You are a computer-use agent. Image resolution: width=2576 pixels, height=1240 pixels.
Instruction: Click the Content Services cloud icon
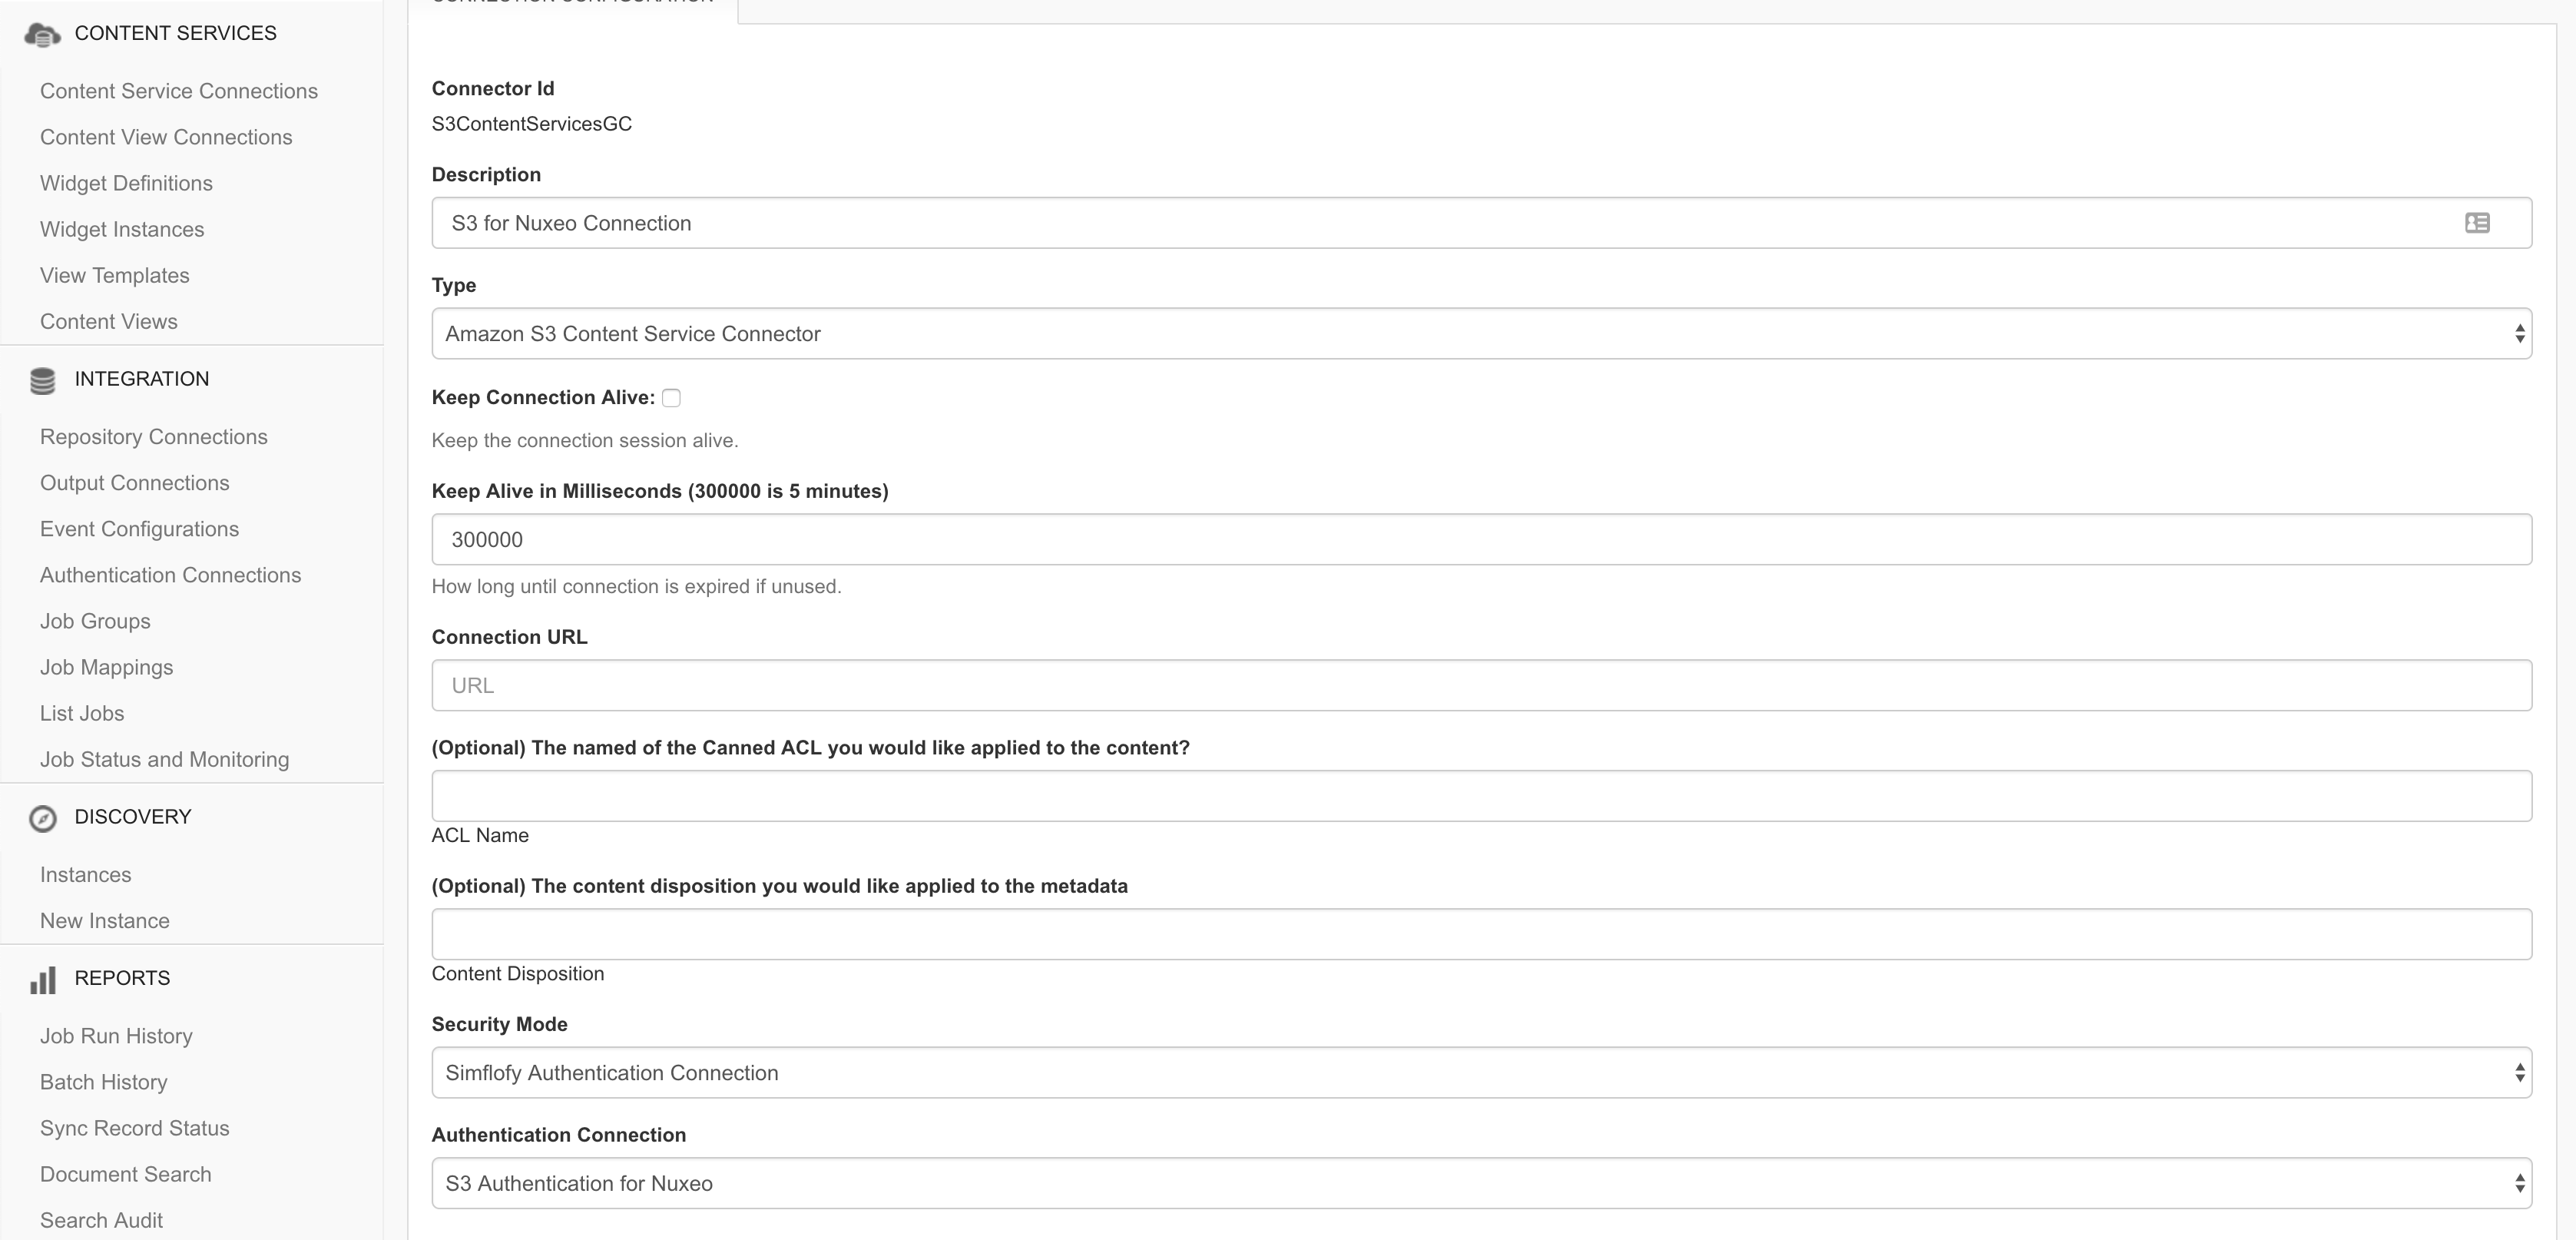[x=41, y=33]
